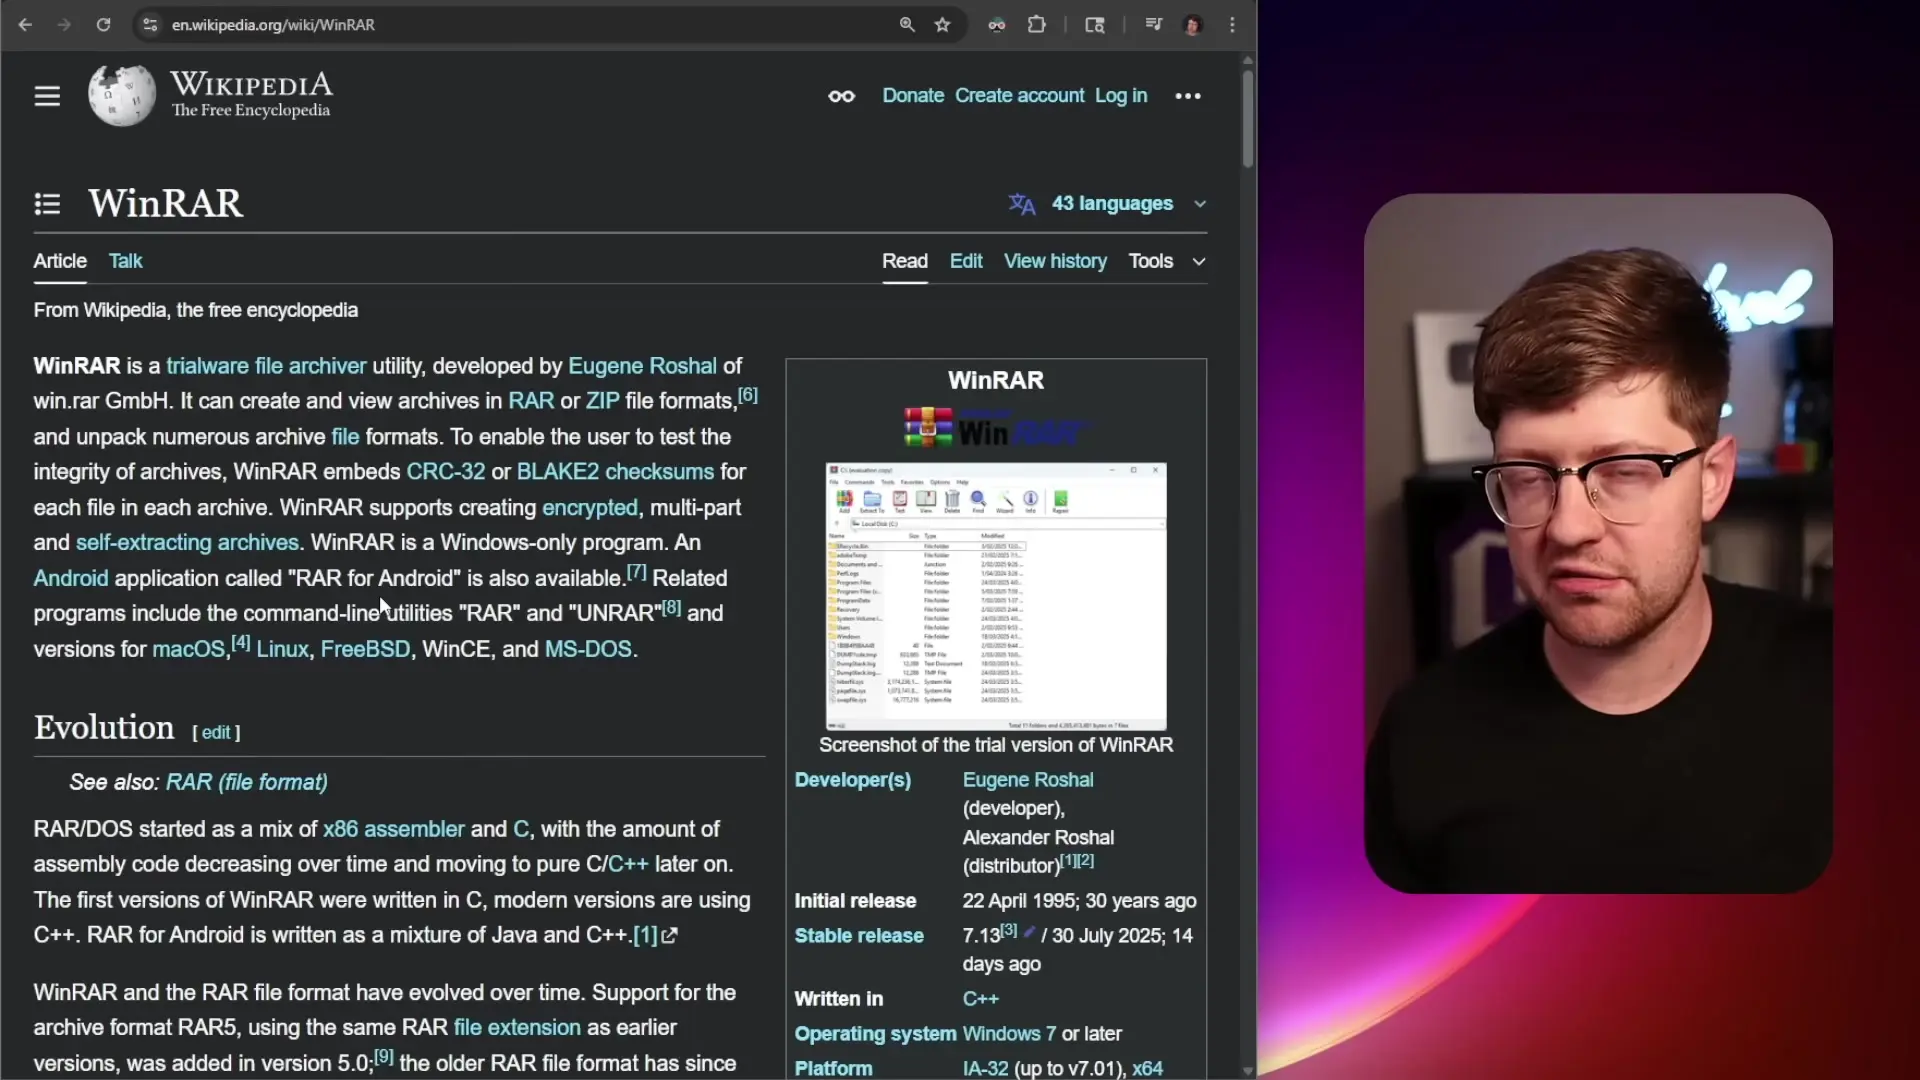Go back with the browser back arrow
This screenshot has width=1920, height=1080.
point(25,25)
